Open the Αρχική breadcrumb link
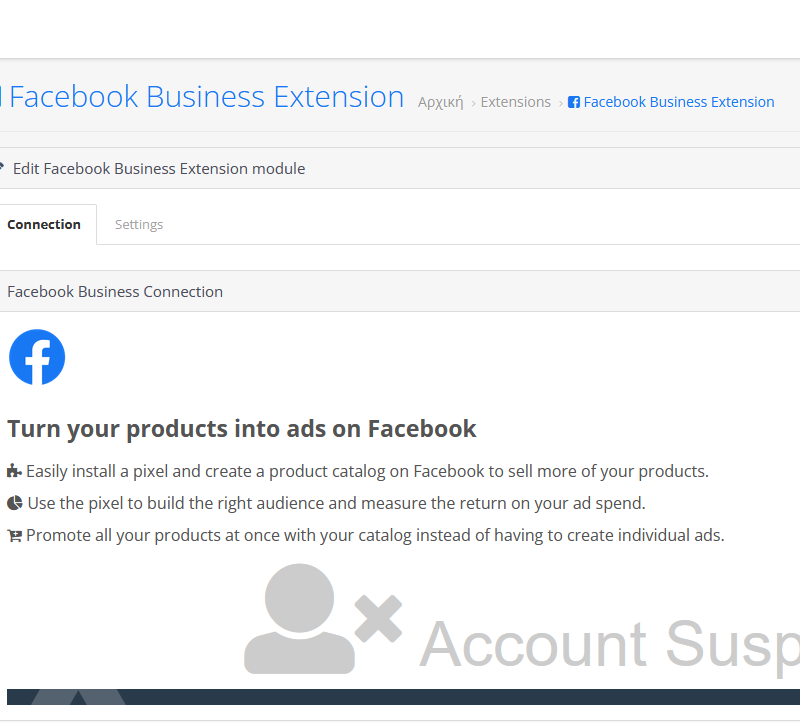 [440, 102]
